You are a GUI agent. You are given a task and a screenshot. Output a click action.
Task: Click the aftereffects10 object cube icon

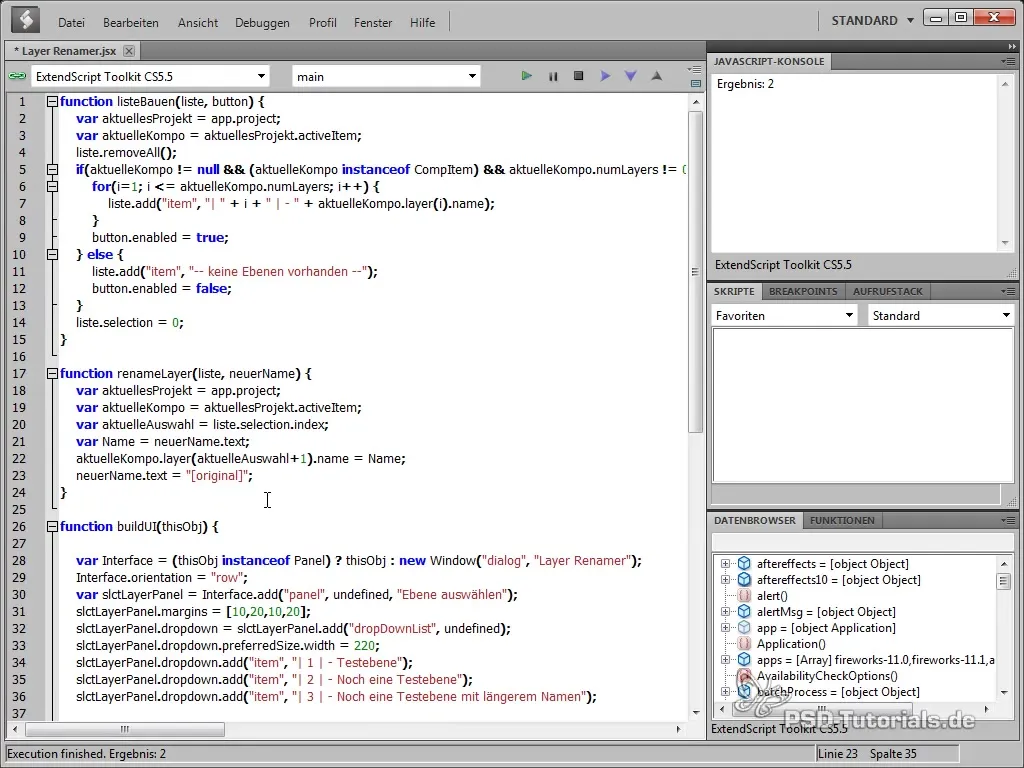pyautogui.click(x=744, y=579)
